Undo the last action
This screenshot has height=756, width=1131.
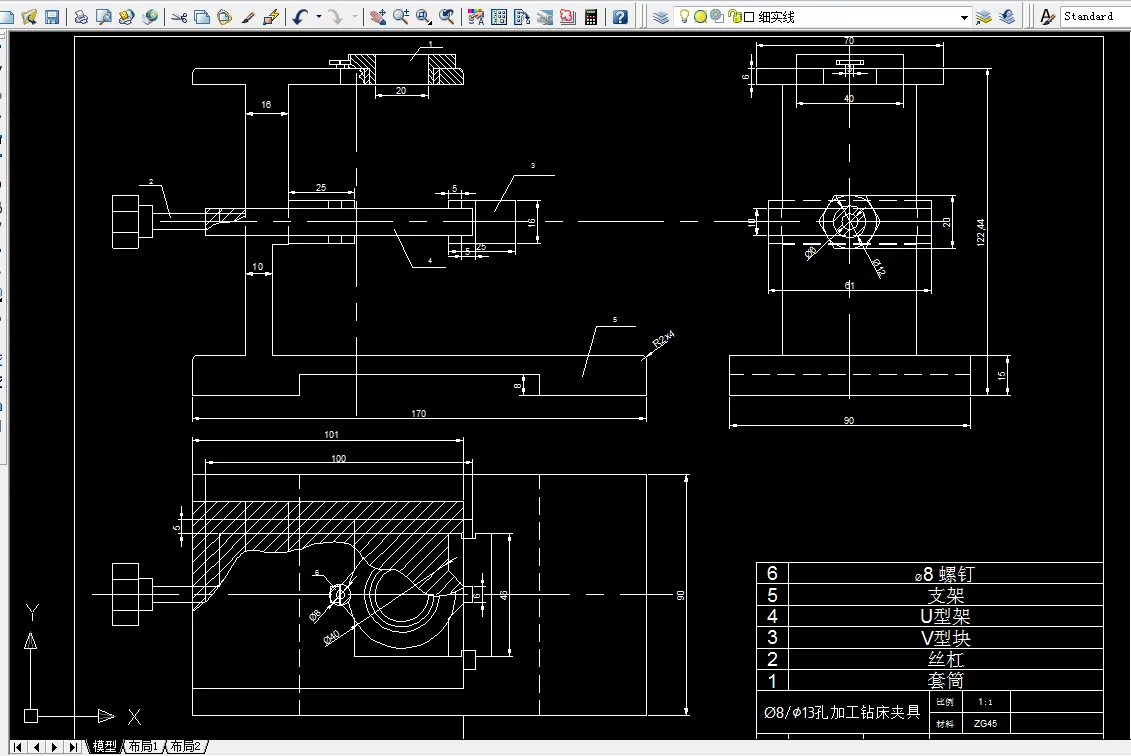(300, 17)
